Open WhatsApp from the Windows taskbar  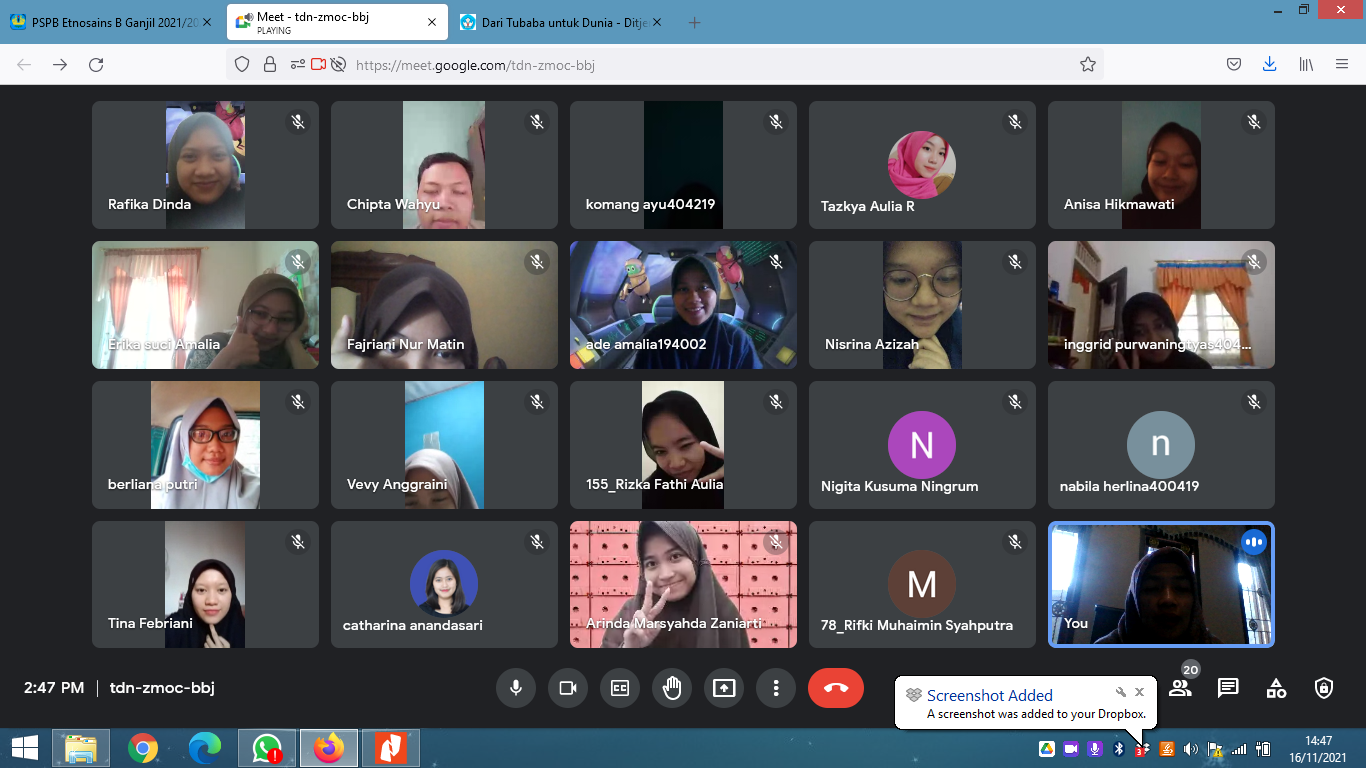[x=267, y=748]
